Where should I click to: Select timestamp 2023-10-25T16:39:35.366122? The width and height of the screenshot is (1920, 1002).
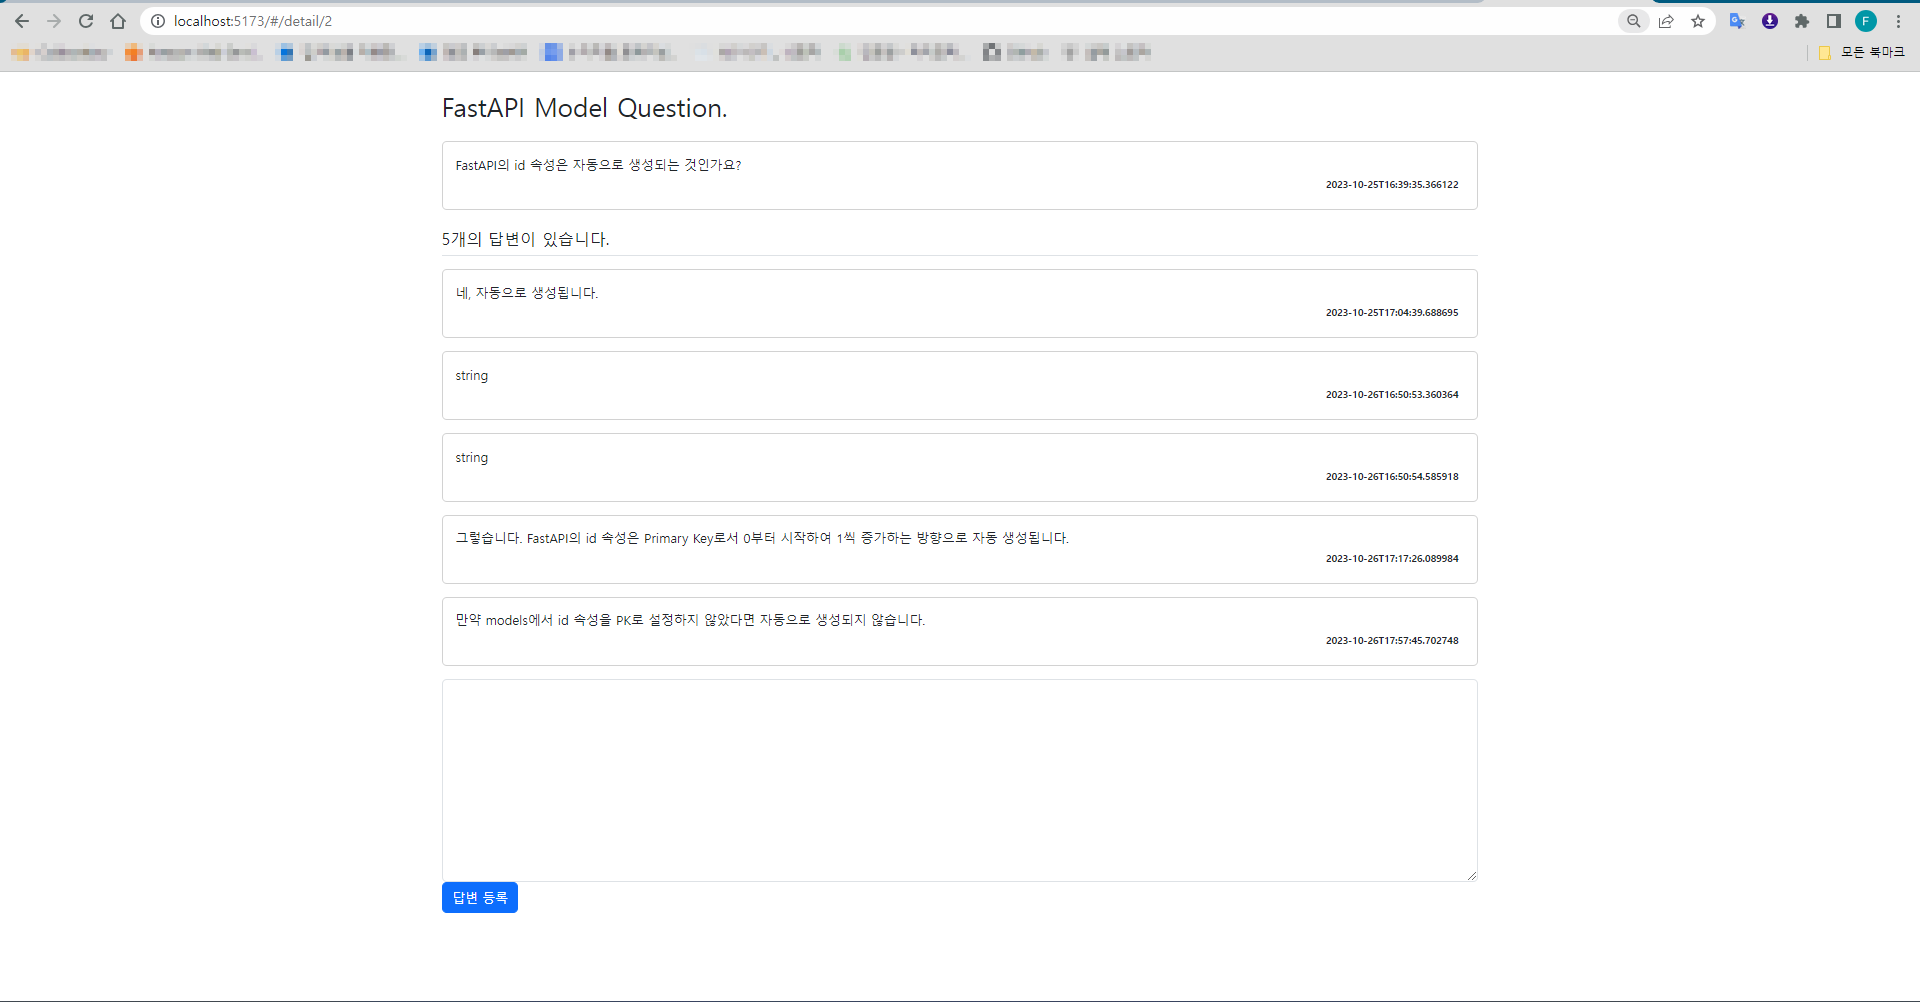tap(1392, 185)
